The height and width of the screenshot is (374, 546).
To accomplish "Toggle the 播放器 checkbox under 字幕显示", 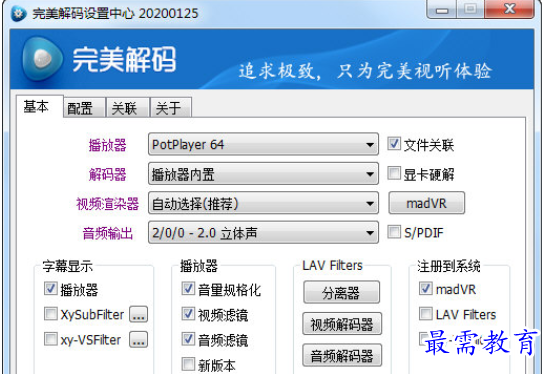I will [x=51, y=289].
